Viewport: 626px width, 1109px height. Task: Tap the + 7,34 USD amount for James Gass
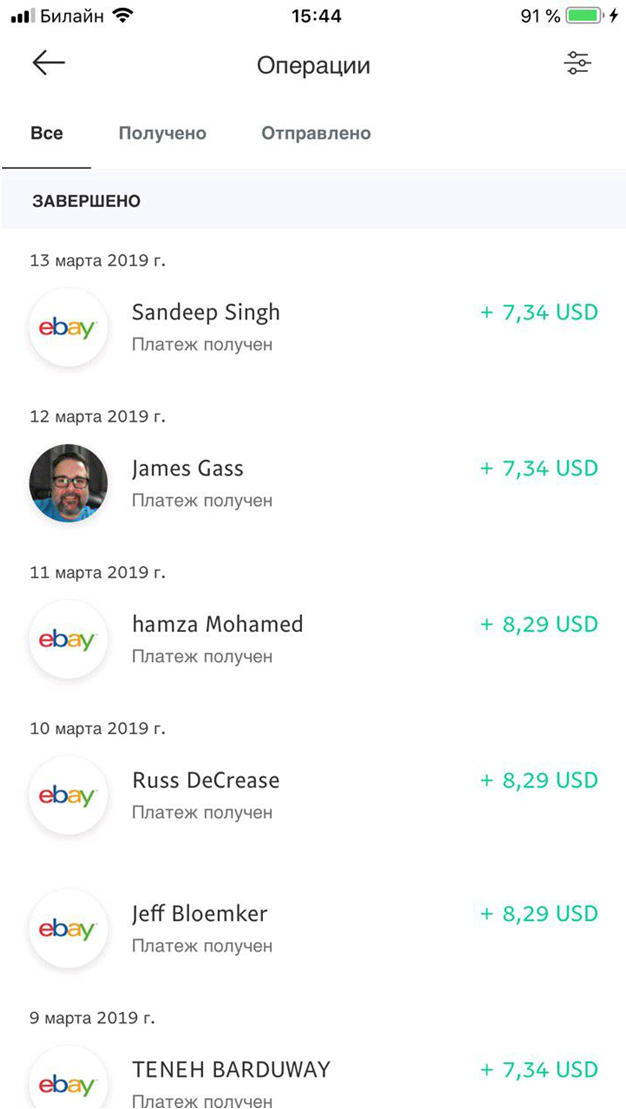click(x=538, y=468)
